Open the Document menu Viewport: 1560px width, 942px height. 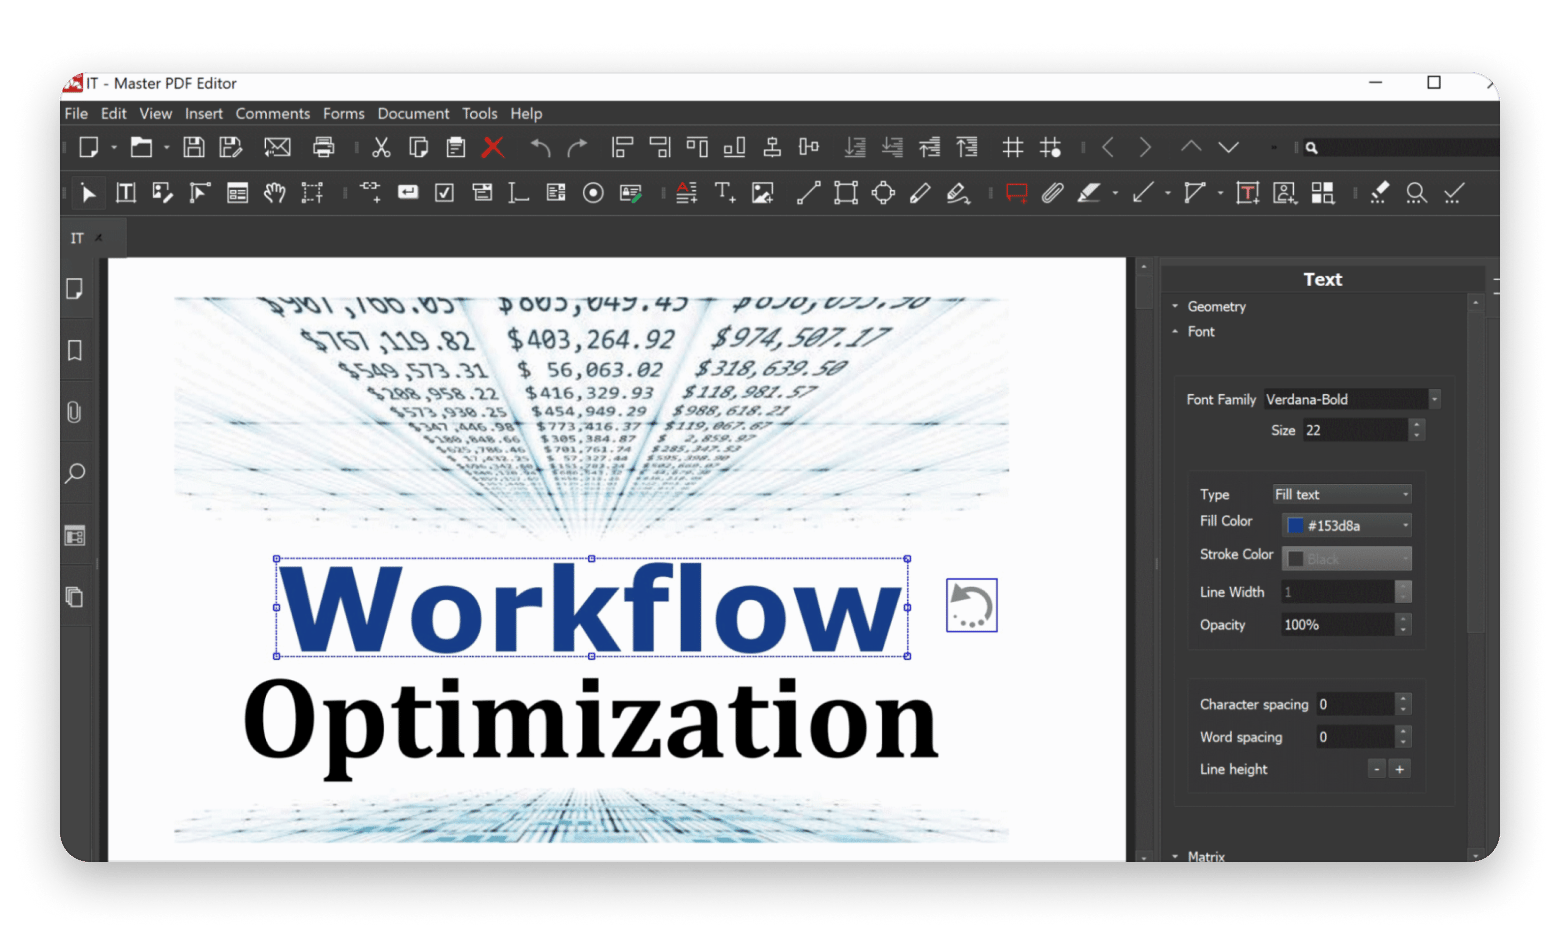tap(413, 114)
